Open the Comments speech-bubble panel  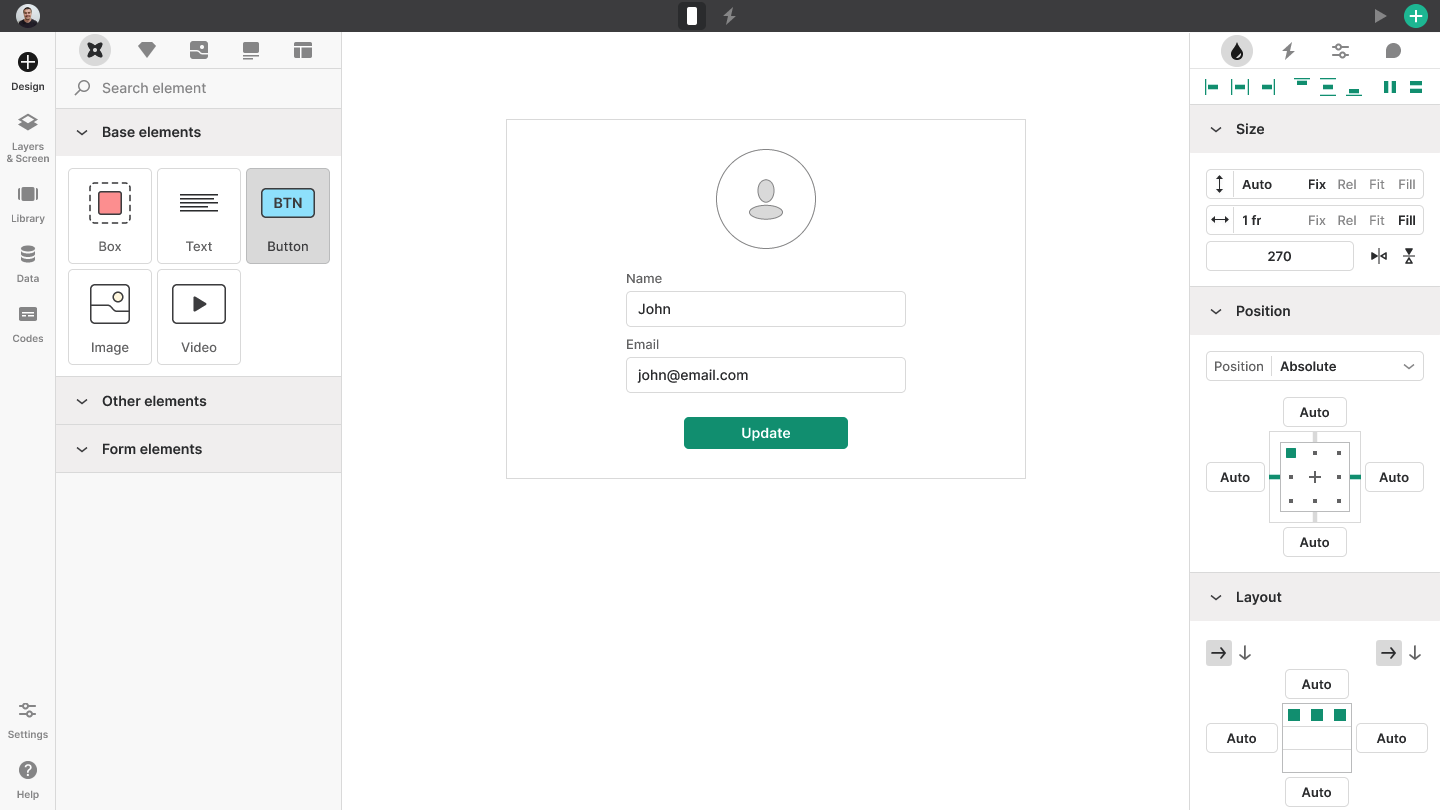click(x=1392, y=51)
